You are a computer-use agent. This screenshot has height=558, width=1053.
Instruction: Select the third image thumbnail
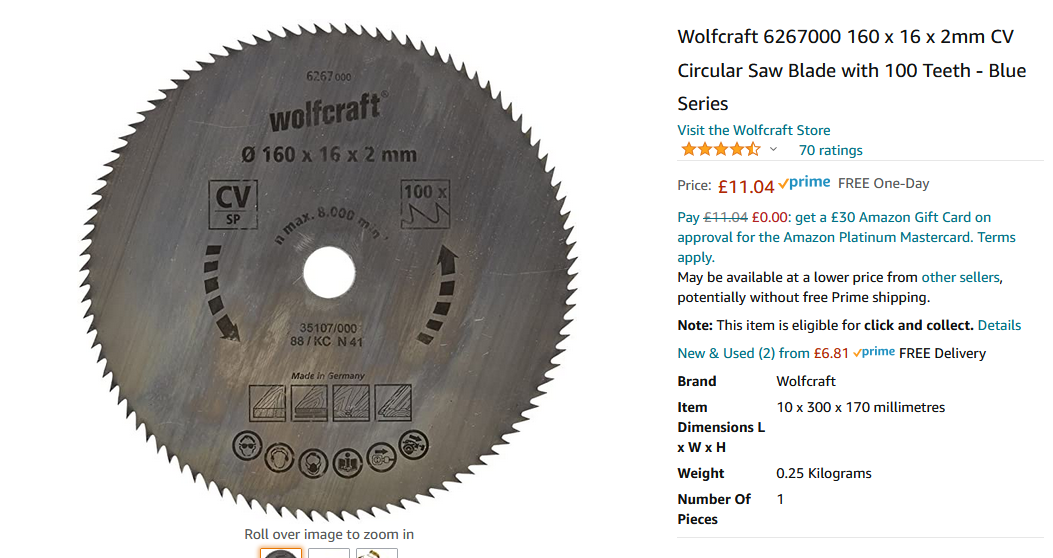pyautogui.click(x=377, y=553)
